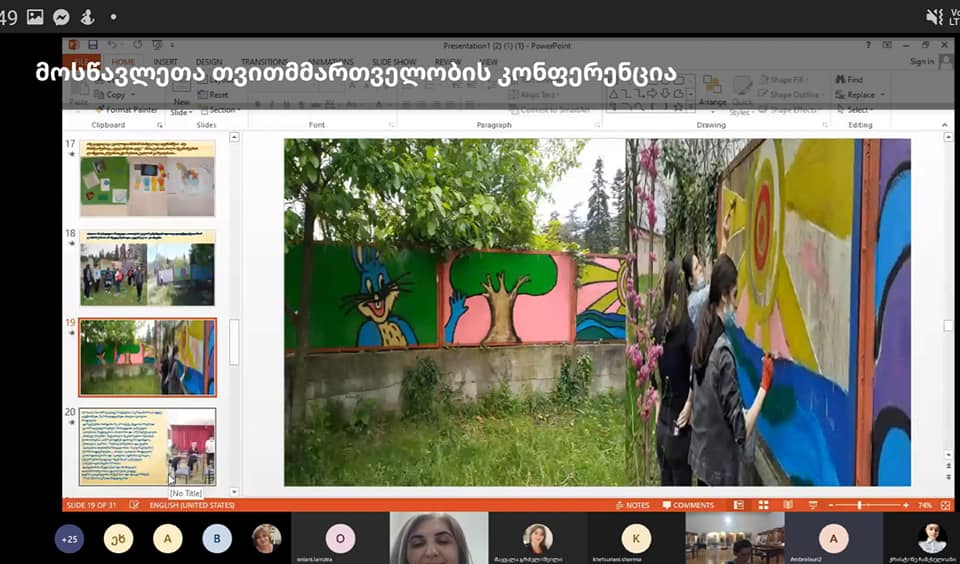Select participant avatar with letter B
This screenshot has height=564, width=960.
(x=217, y=539)
